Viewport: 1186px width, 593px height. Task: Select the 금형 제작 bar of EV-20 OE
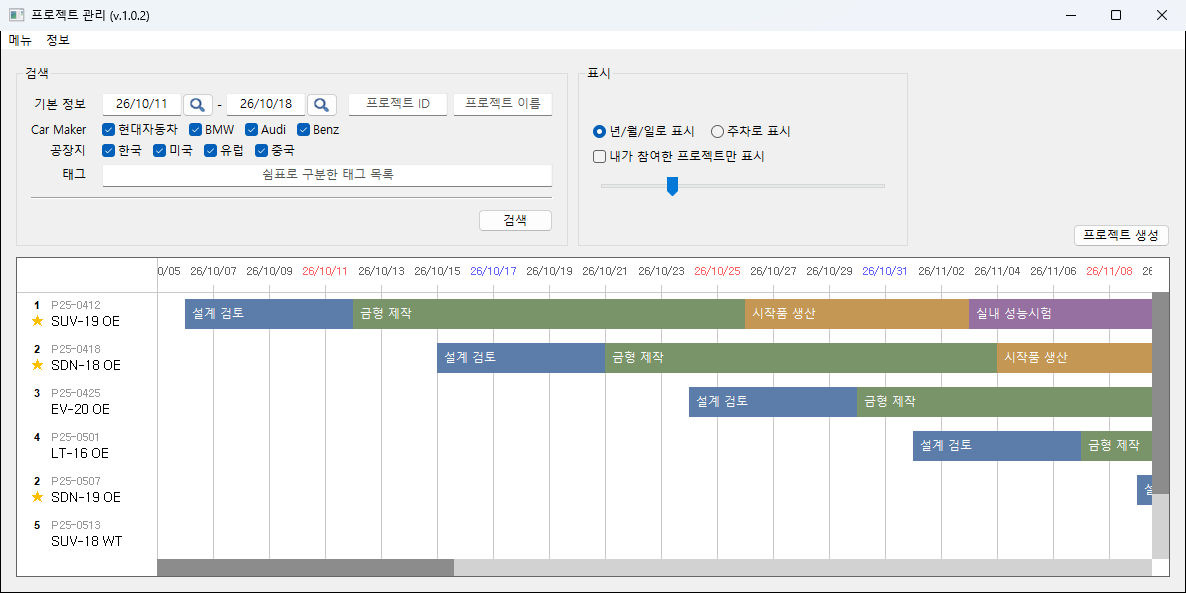1004,402
